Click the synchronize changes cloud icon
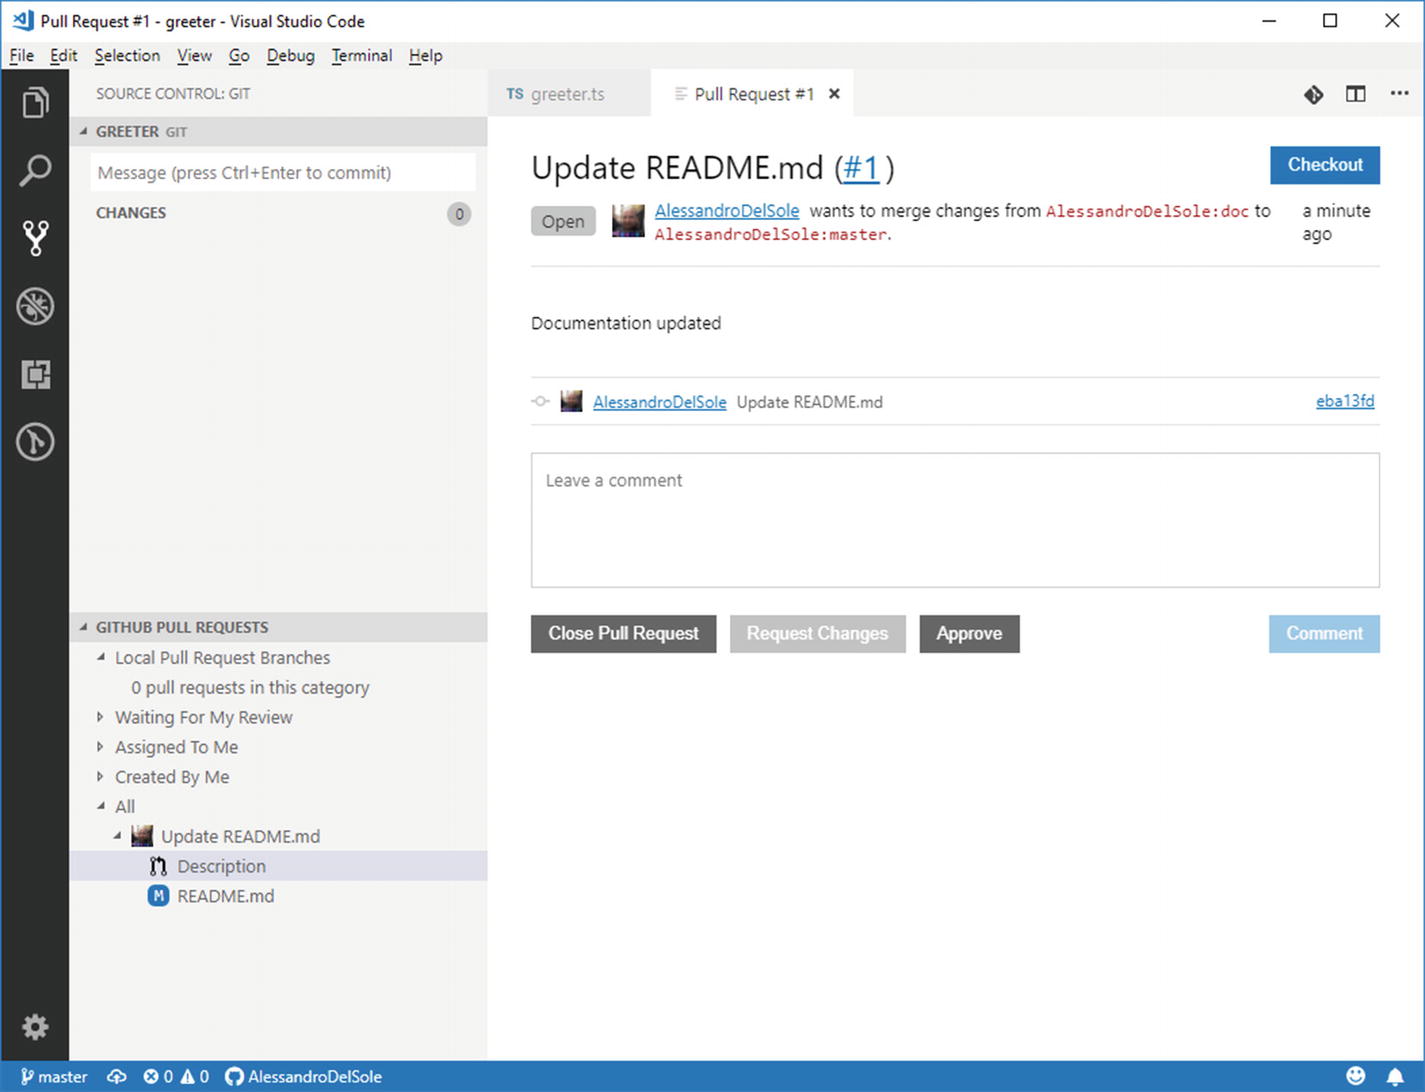Viewport: 1425px width, 1092px height. (117, 1077)
